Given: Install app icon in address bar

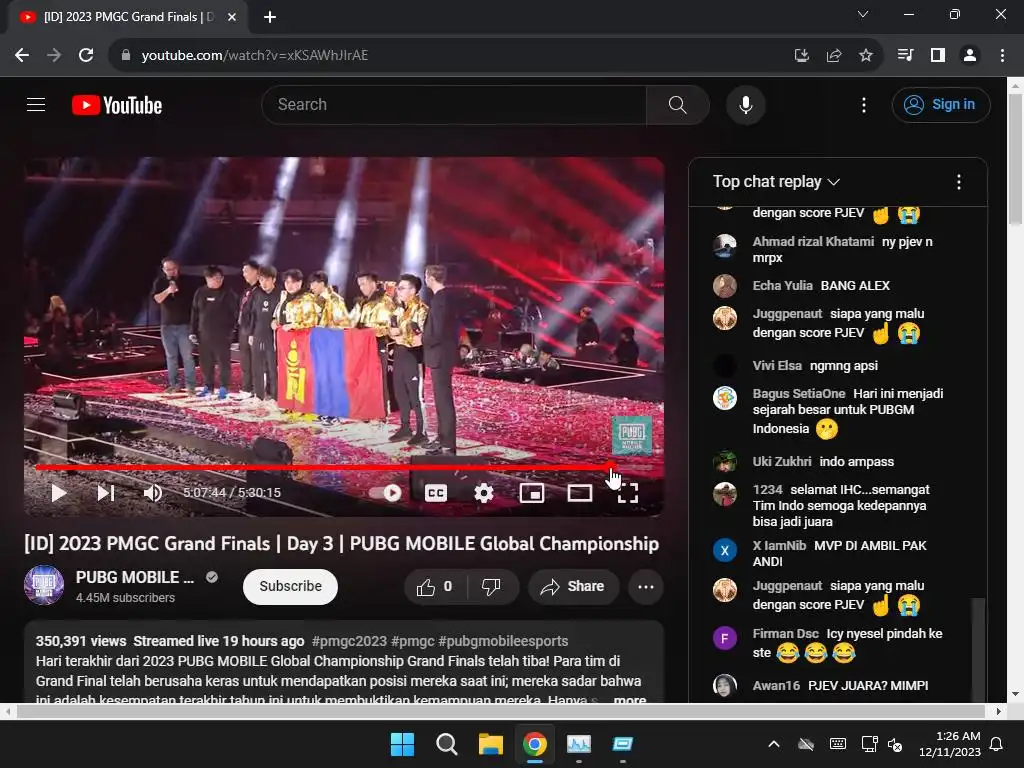Looking at the screenshot, I should (x=801, y=56).
